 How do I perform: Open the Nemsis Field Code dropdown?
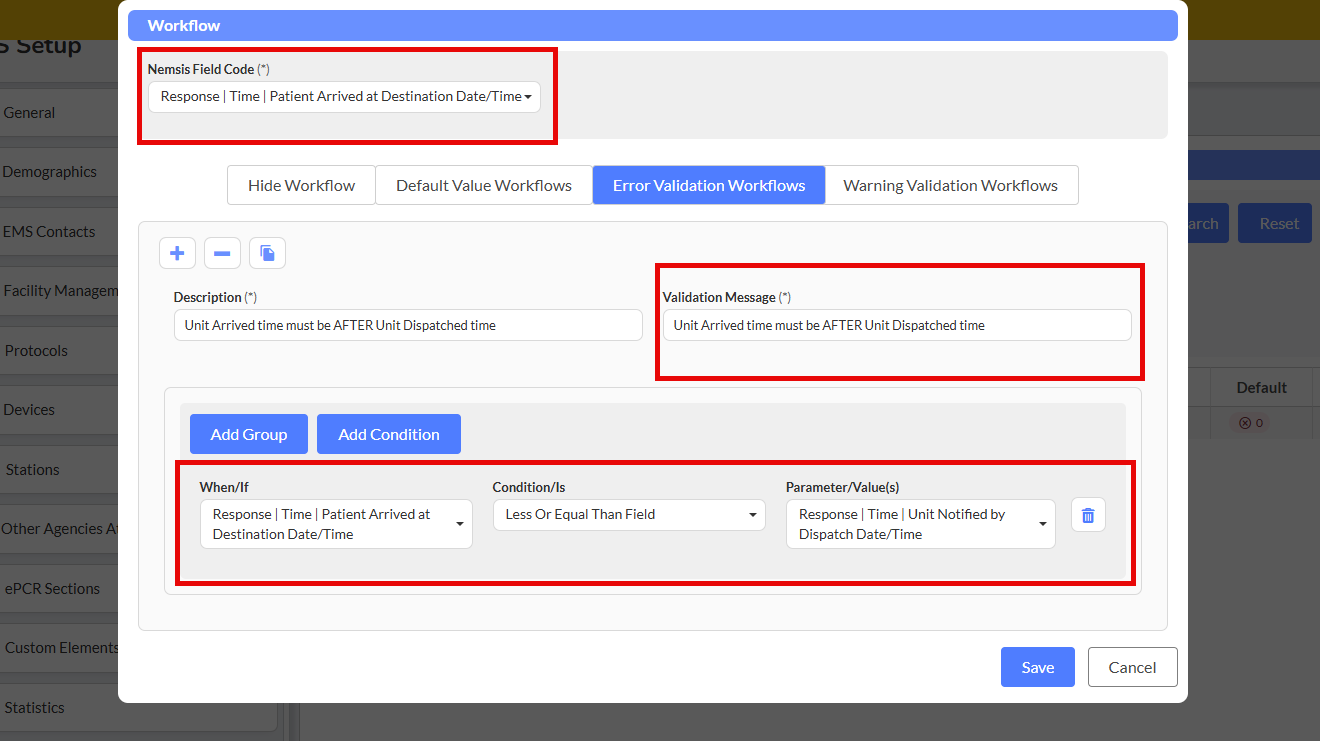(344, 97)
